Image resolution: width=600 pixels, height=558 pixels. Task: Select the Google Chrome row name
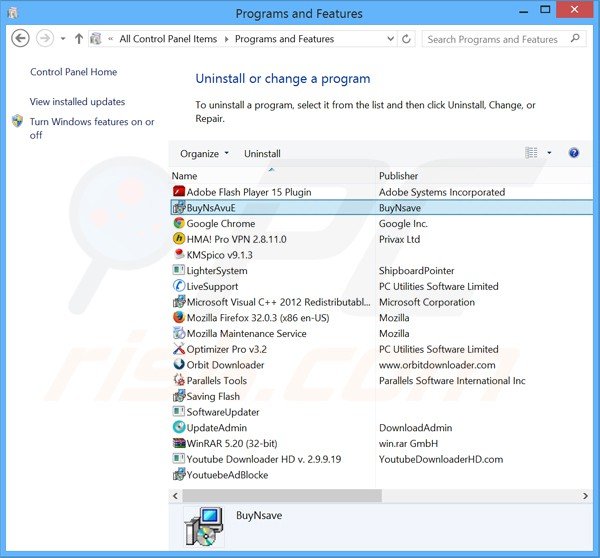click(x=220, y=223)
